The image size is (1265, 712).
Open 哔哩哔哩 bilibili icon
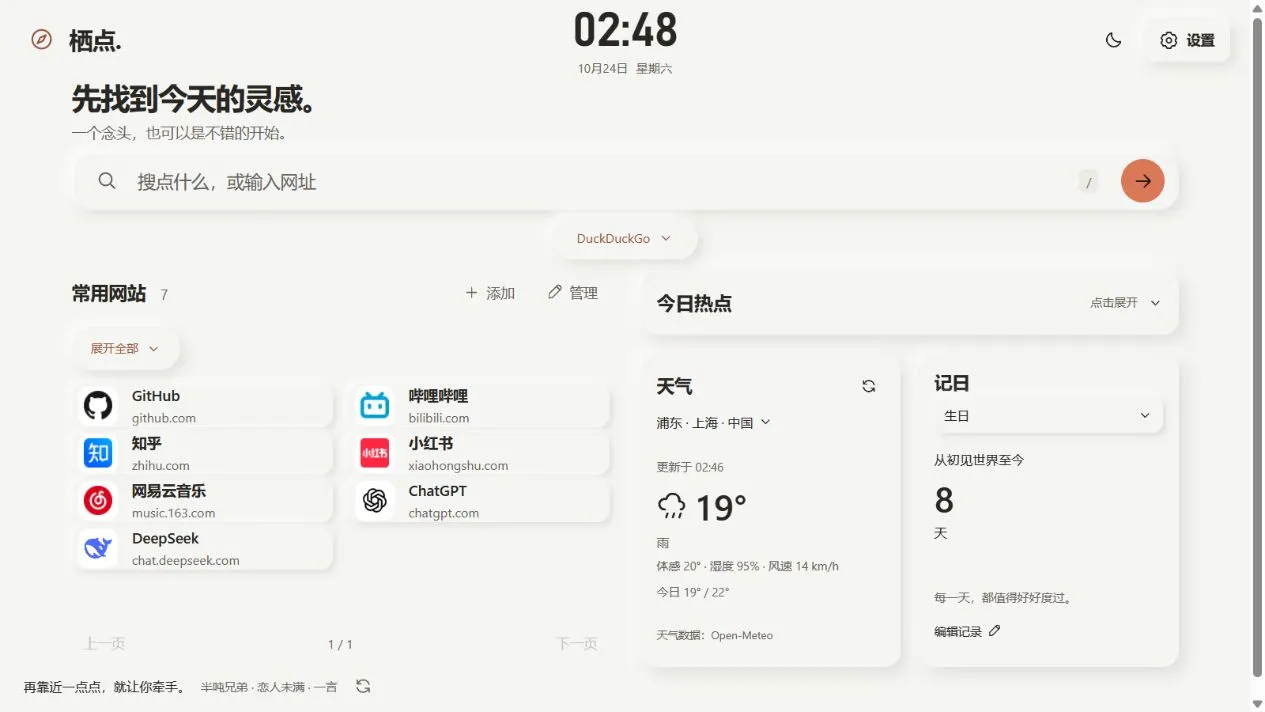point(375,406)
